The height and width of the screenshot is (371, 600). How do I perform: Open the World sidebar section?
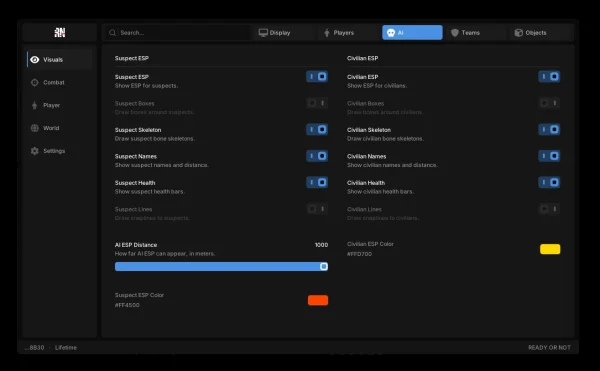(x=60, y=128)
